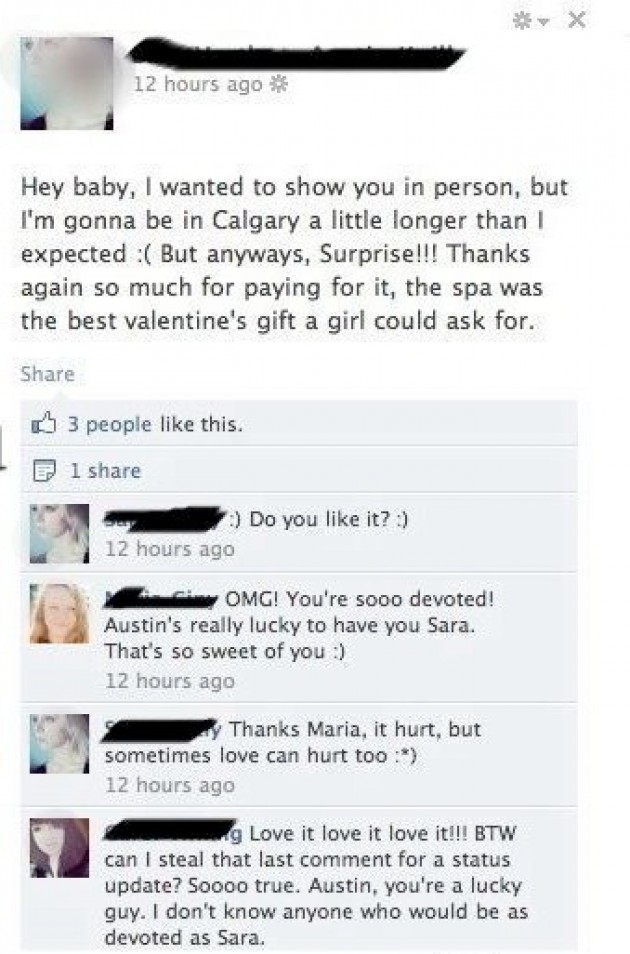
Task: Click the share note icon
Action: click(43, 470)
